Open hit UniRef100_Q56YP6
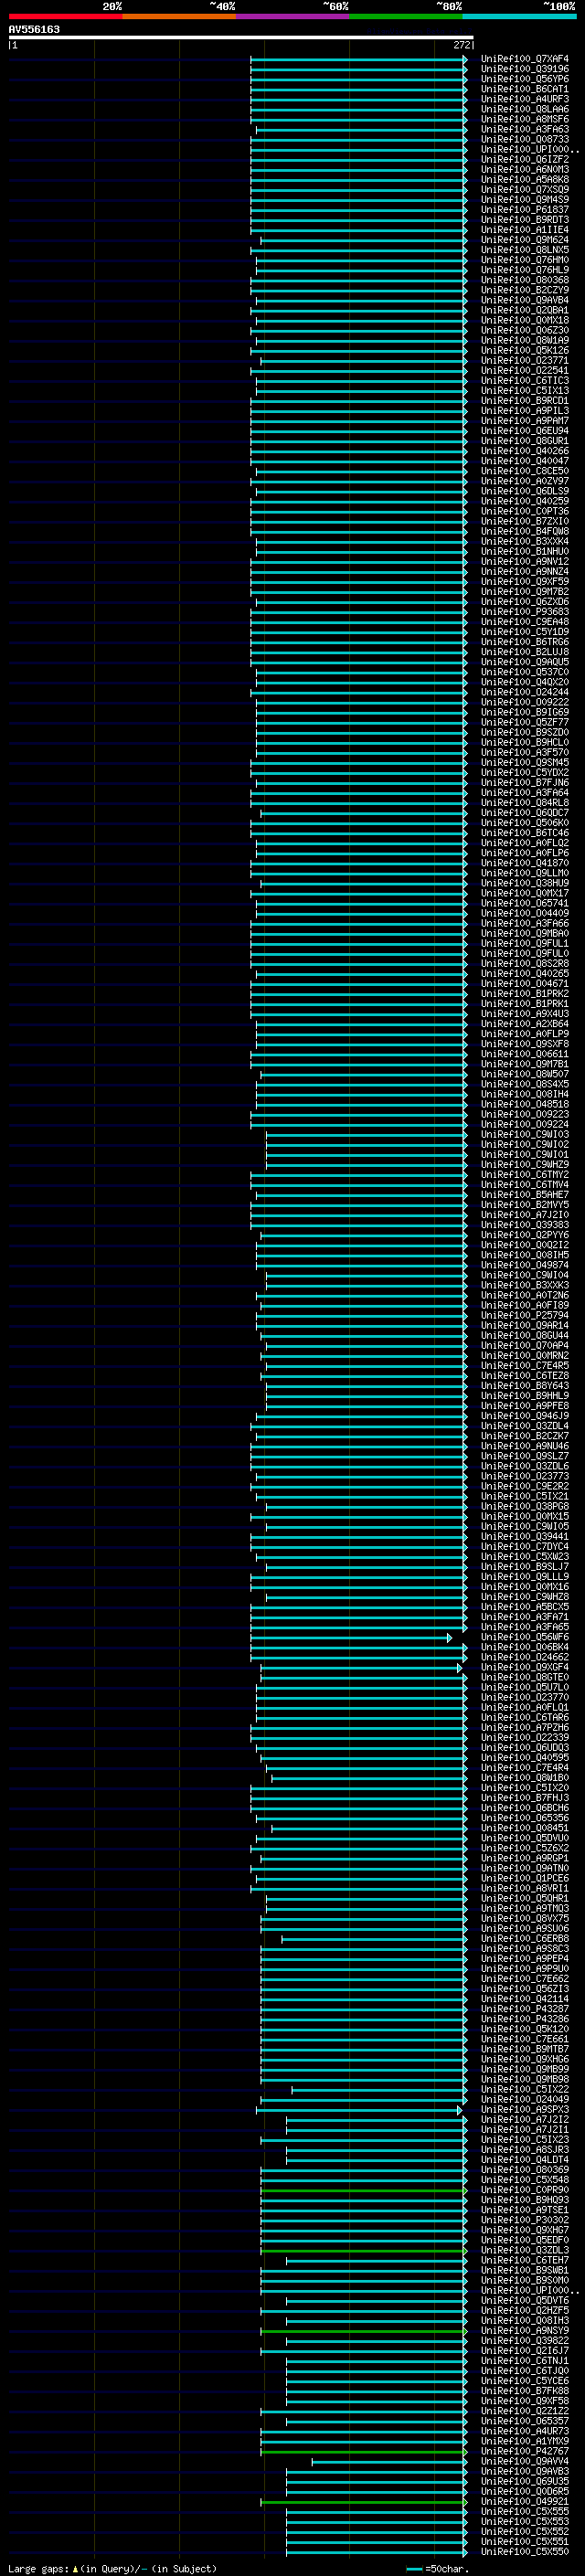The width and height of the screenshot is (585, 2576). click(x=525, y=79)
